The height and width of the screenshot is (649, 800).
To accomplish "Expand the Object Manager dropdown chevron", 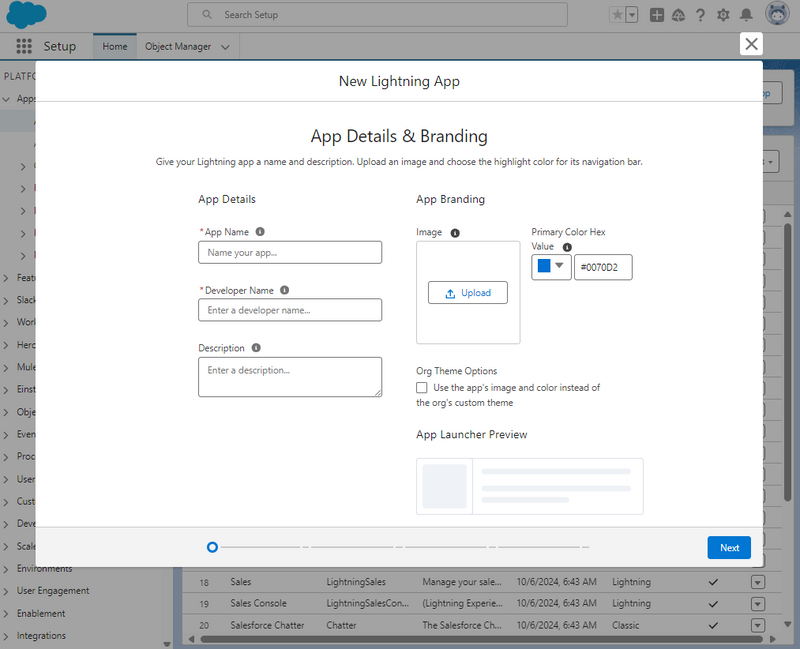I will coord(225,47).
